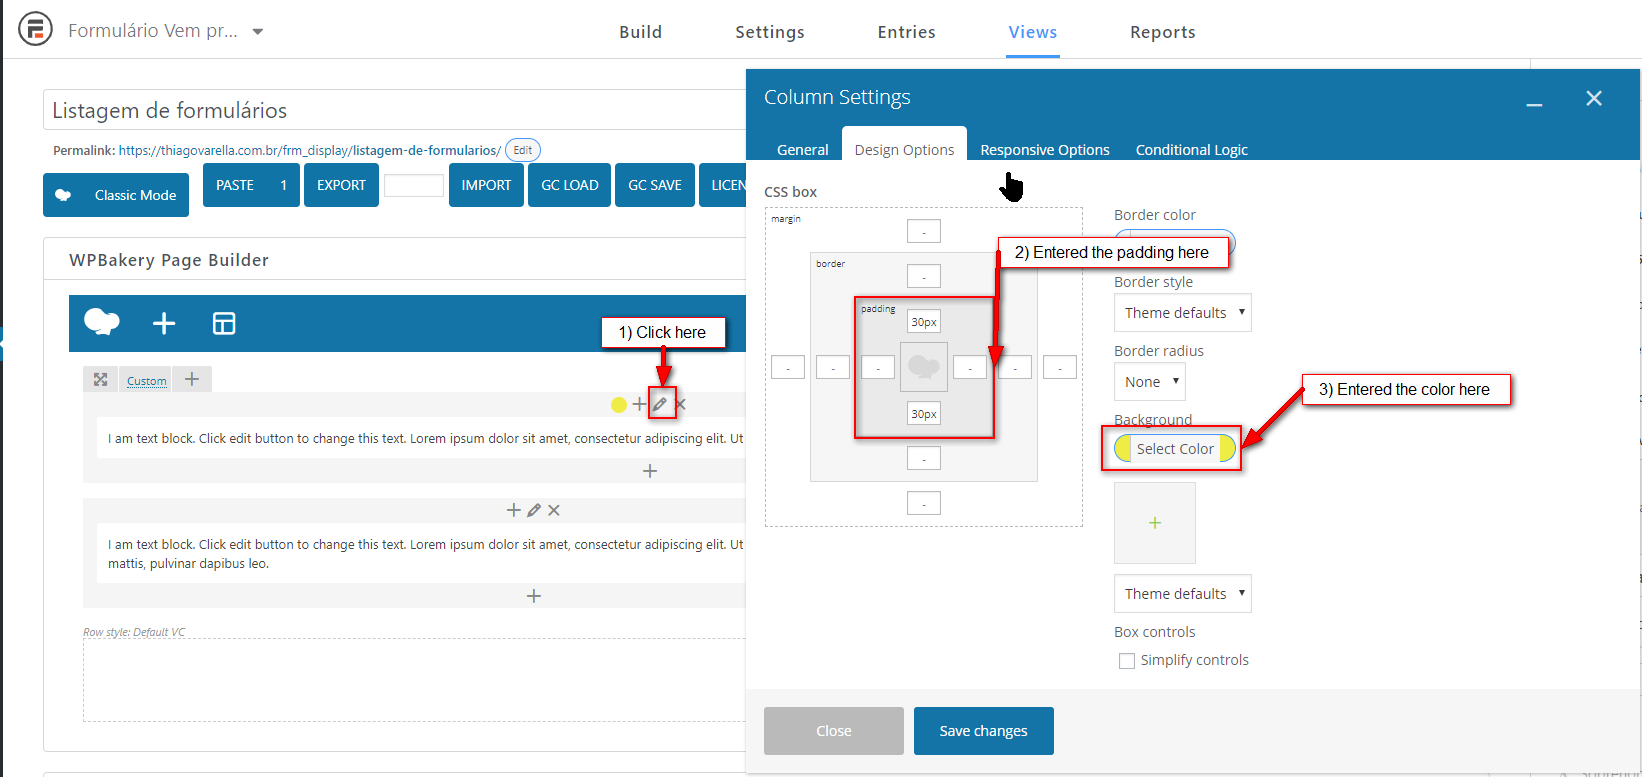The image size is (1642, 777).
Task: Click the EXPORT button
Action: tap(341, 185)
